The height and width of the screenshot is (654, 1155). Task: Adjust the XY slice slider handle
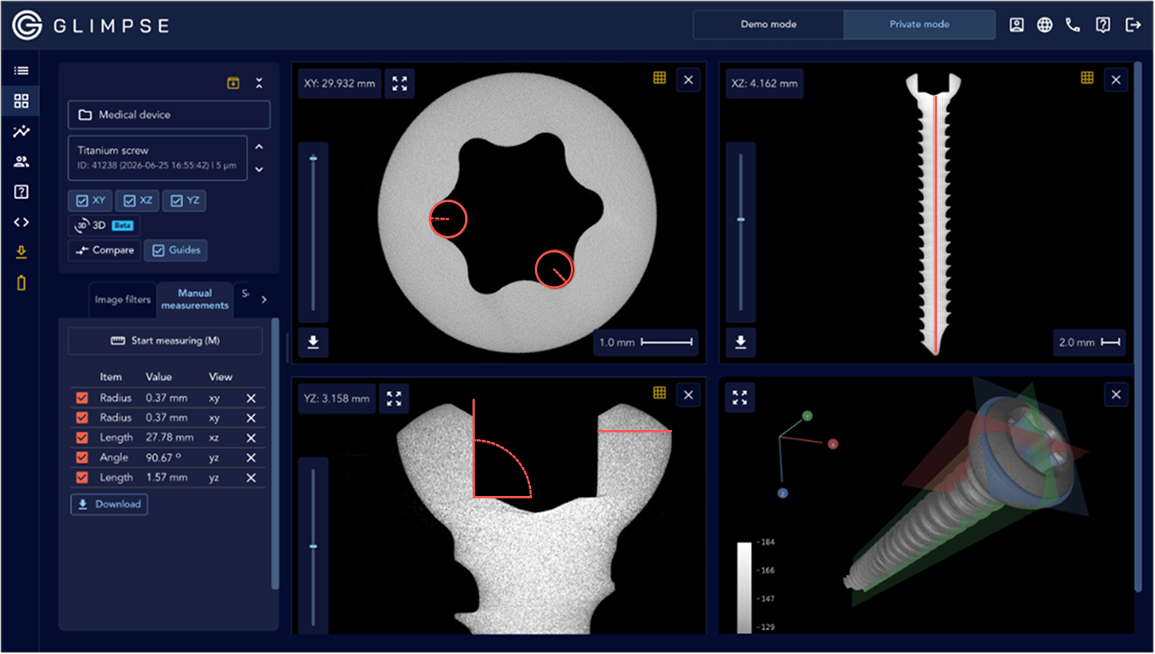click(313, 158)
